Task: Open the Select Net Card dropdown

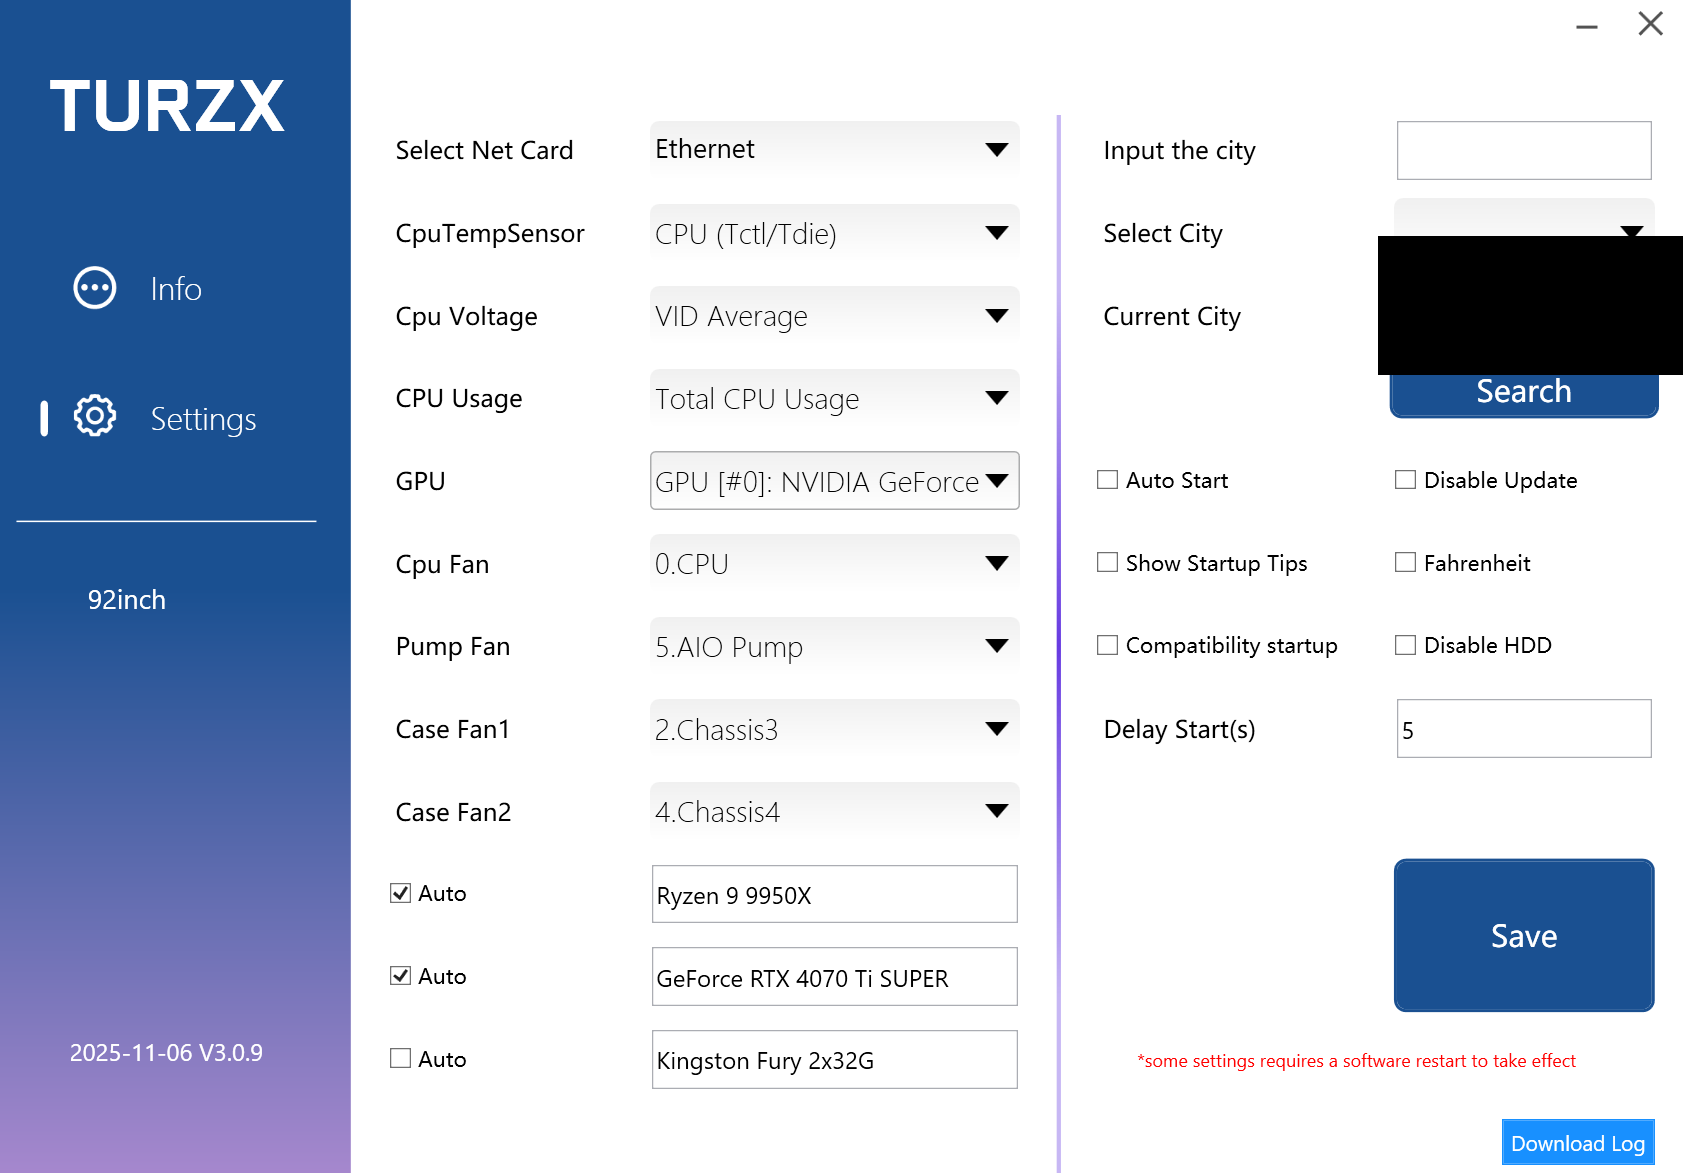Action: pyautogui.click(x=834, y=150)
